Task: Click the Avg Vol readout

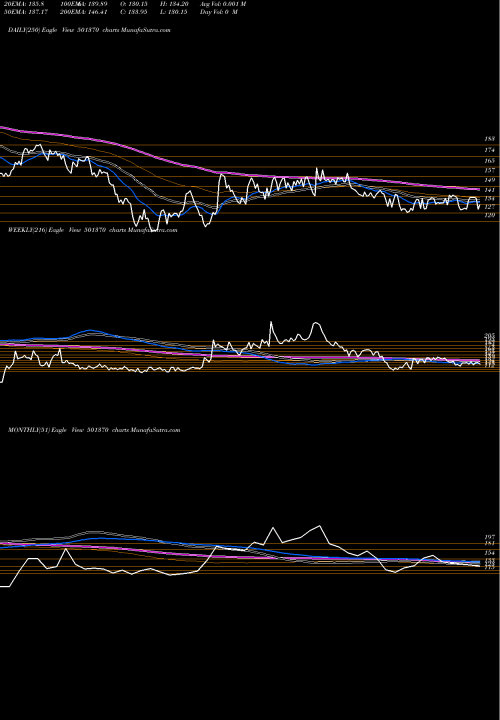Action: [223, 4]
